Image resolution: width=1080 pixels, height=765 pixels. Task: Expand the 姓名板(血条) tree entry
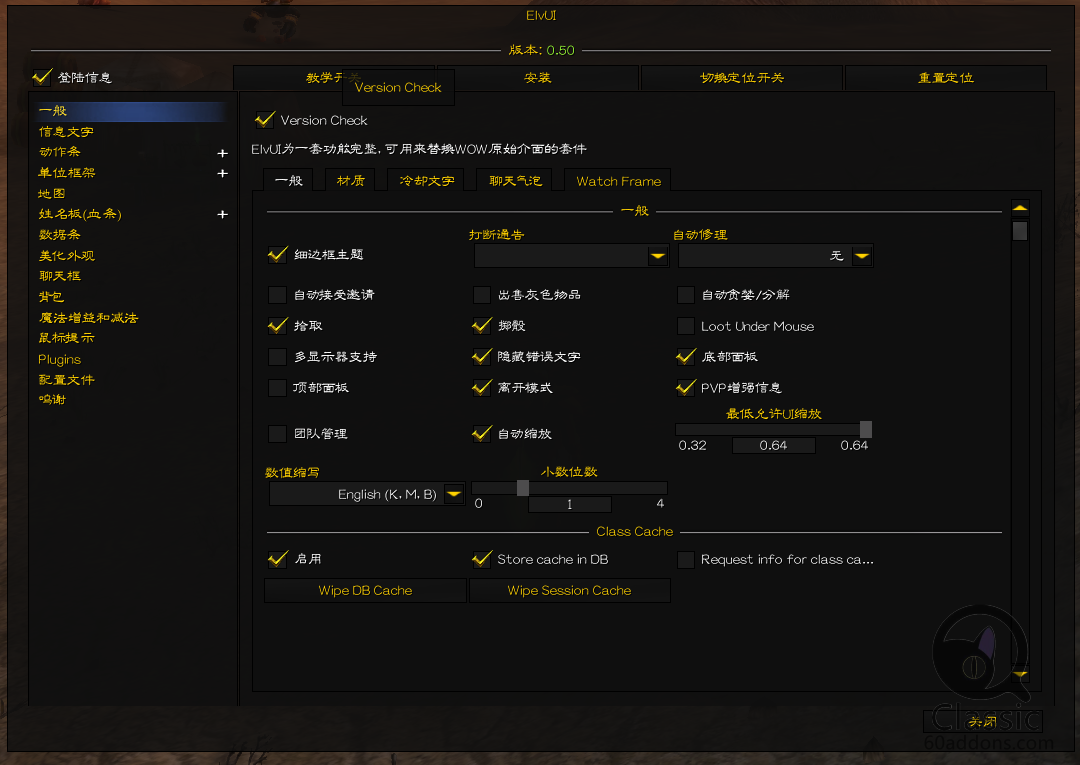222,215
